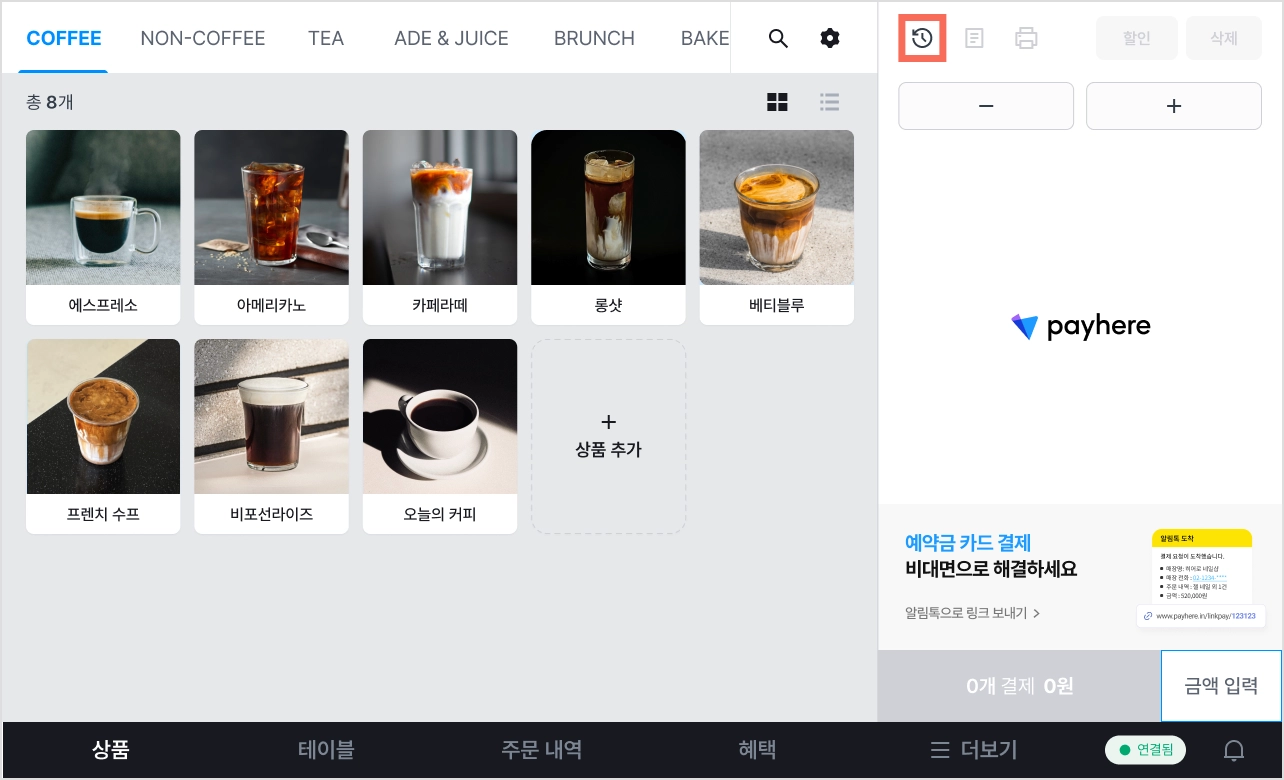Select the 아메리카노 product card

pos(271,227)
